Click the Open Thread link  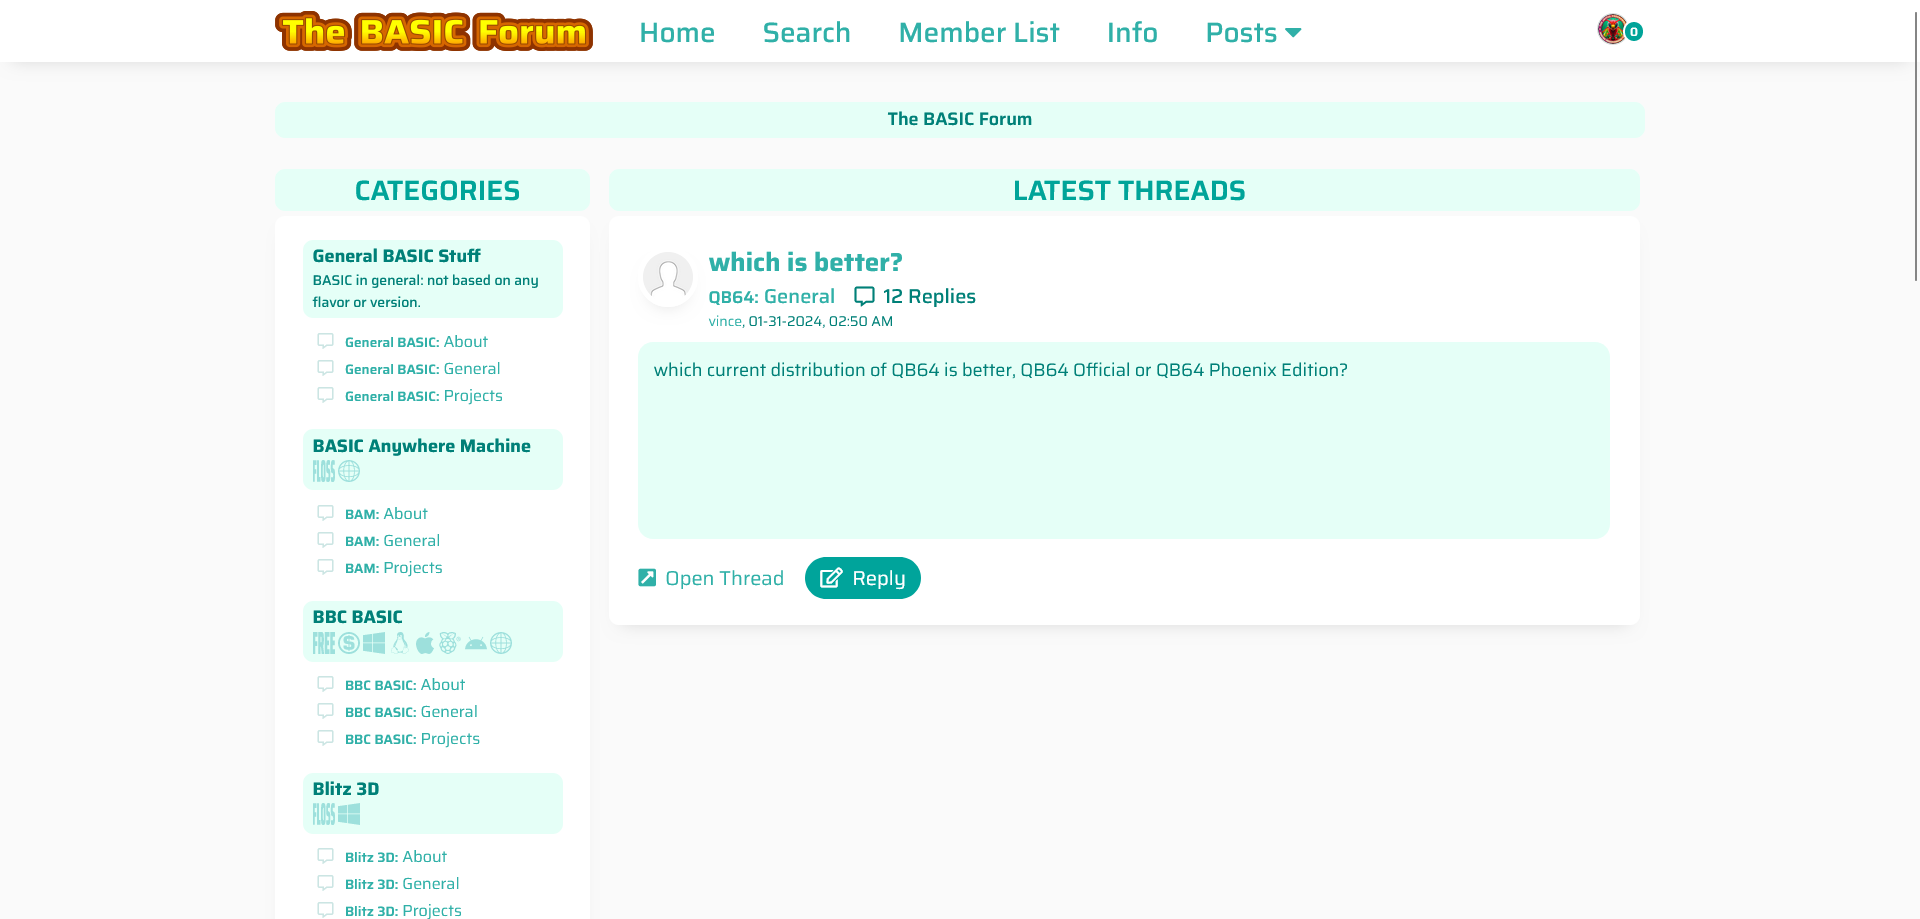(x=711, y=578)
